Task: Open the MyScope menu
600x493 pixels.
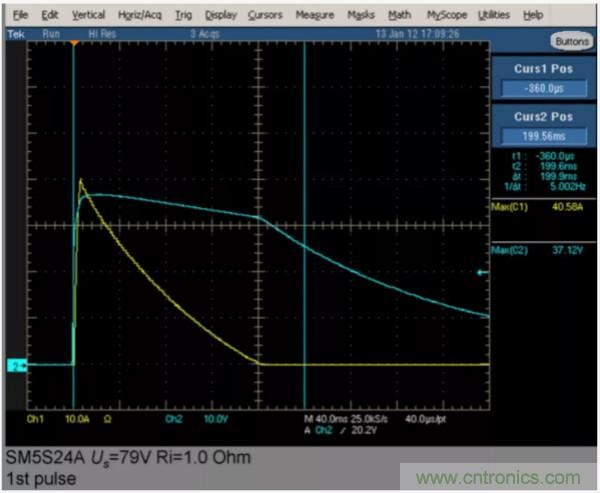Action: tap(446, 16)
